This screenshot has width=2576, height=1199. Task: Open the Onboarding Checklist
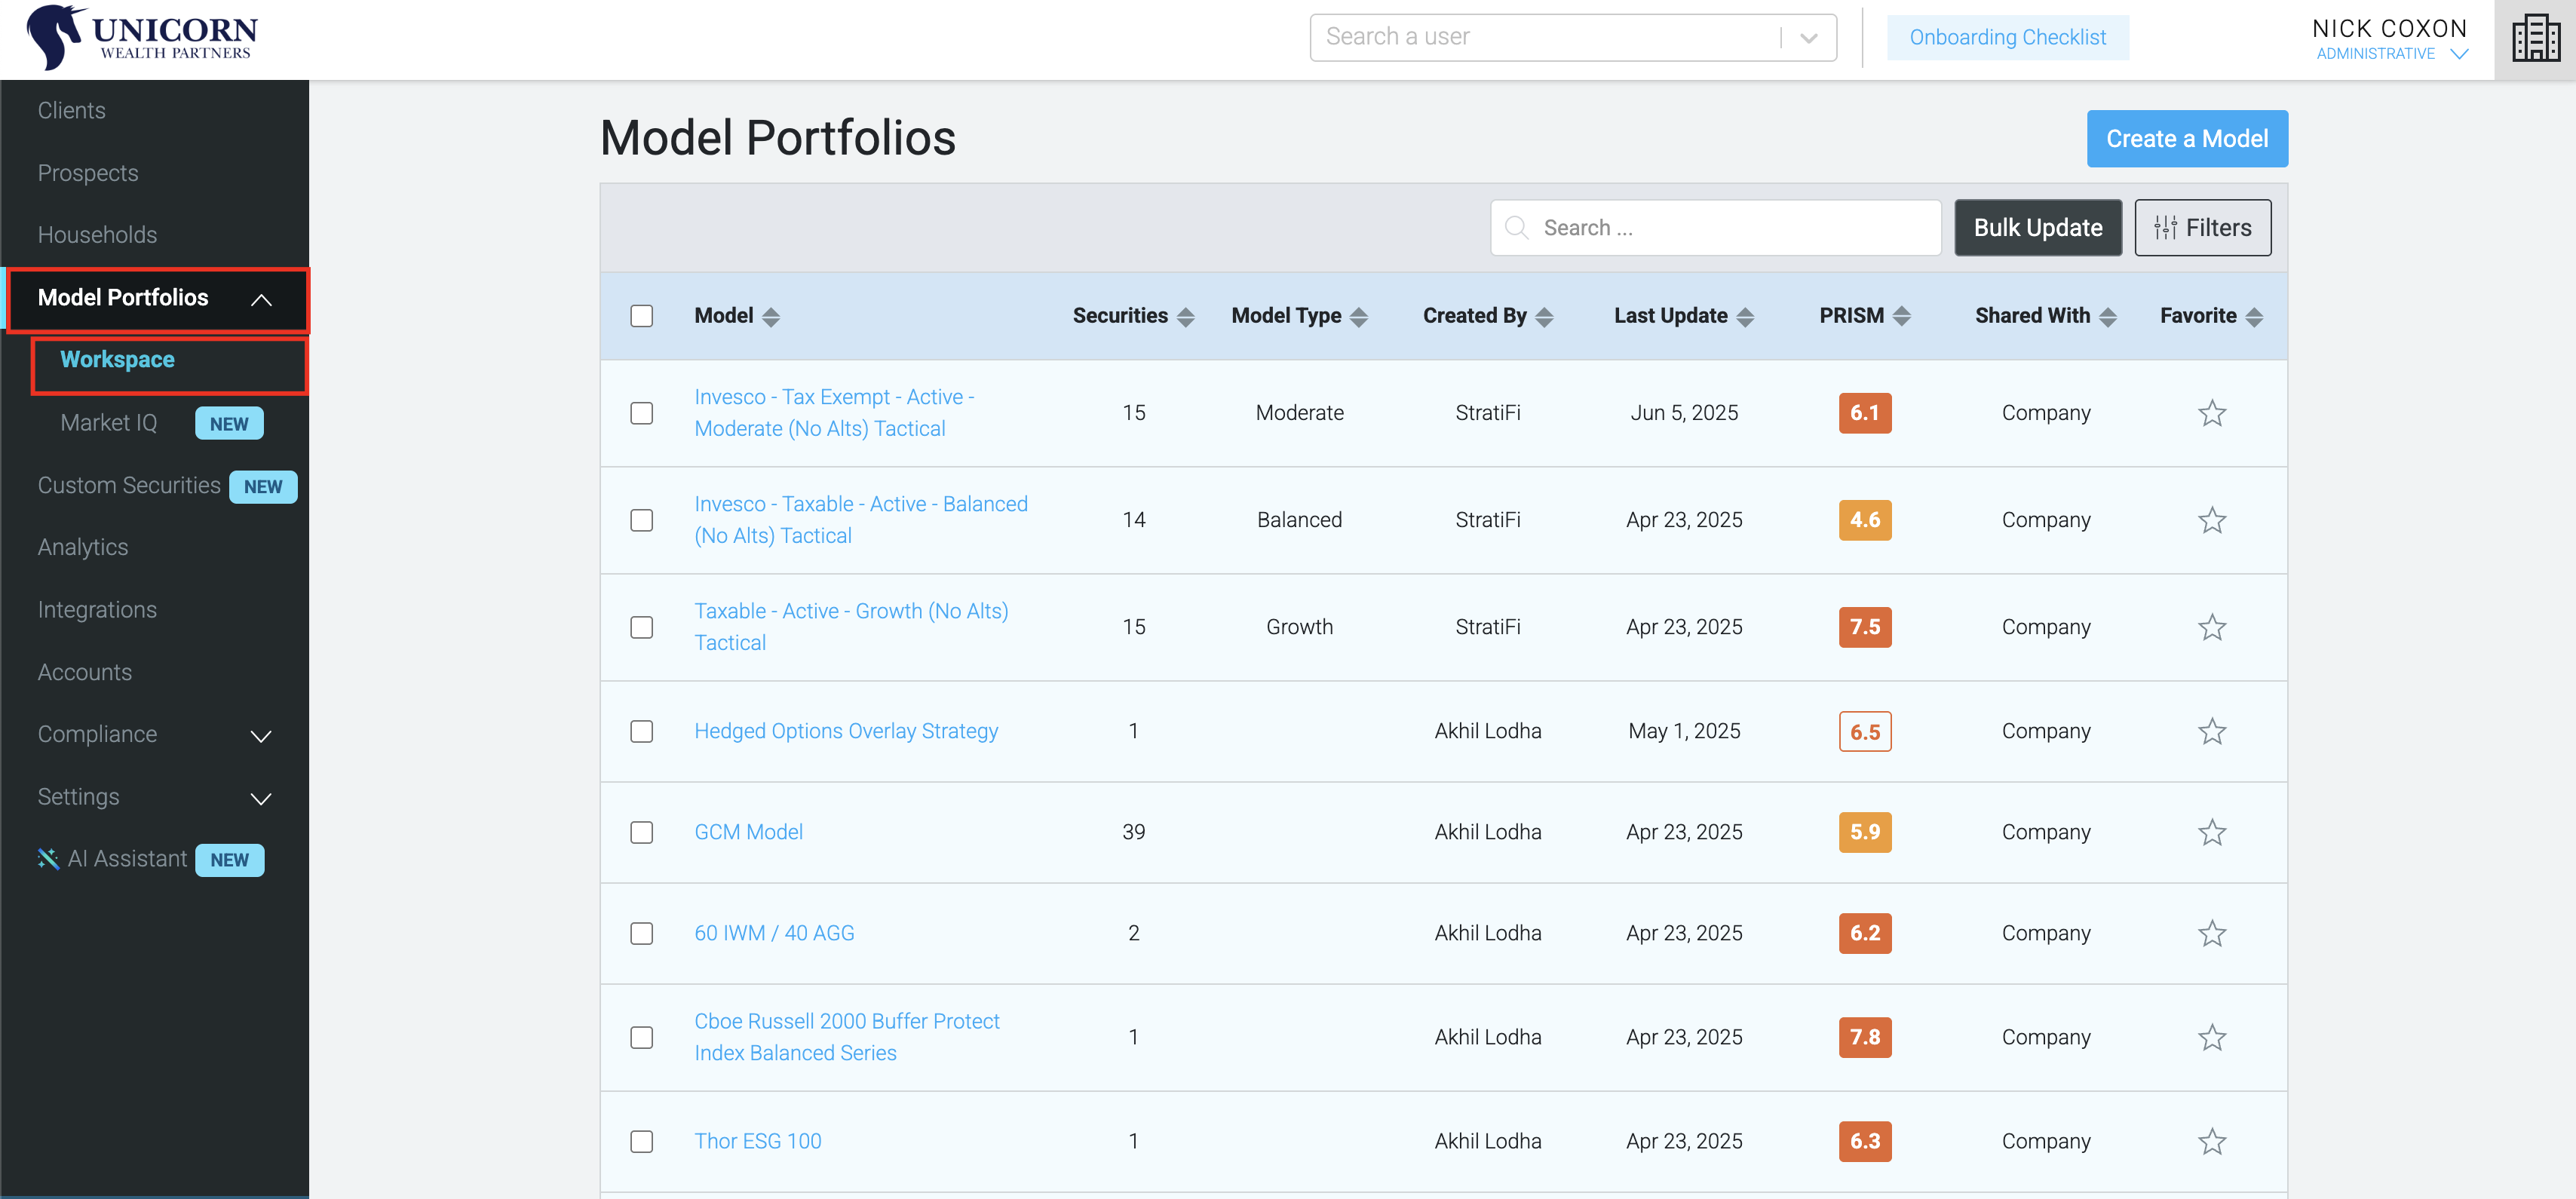[x=2007, y=37]
